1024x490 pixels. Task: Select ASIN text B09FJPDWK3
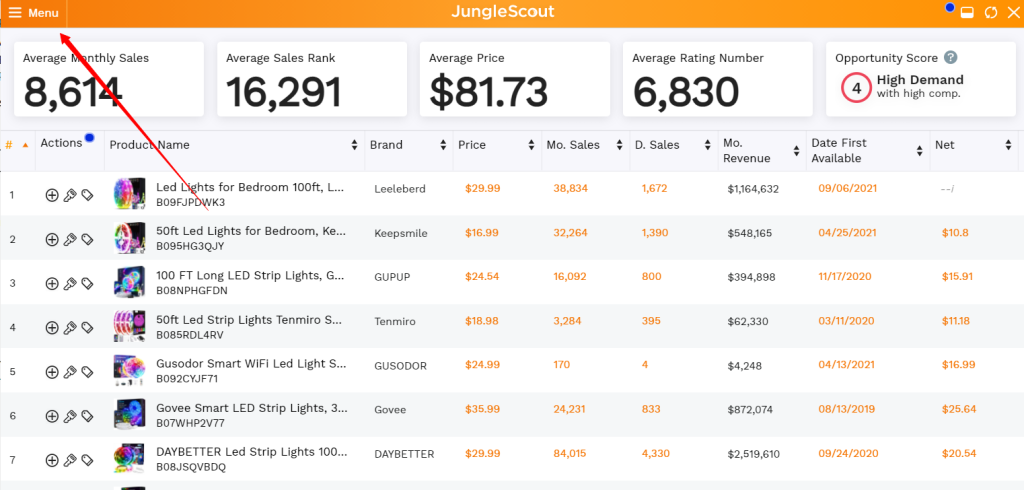click(191, 203)
